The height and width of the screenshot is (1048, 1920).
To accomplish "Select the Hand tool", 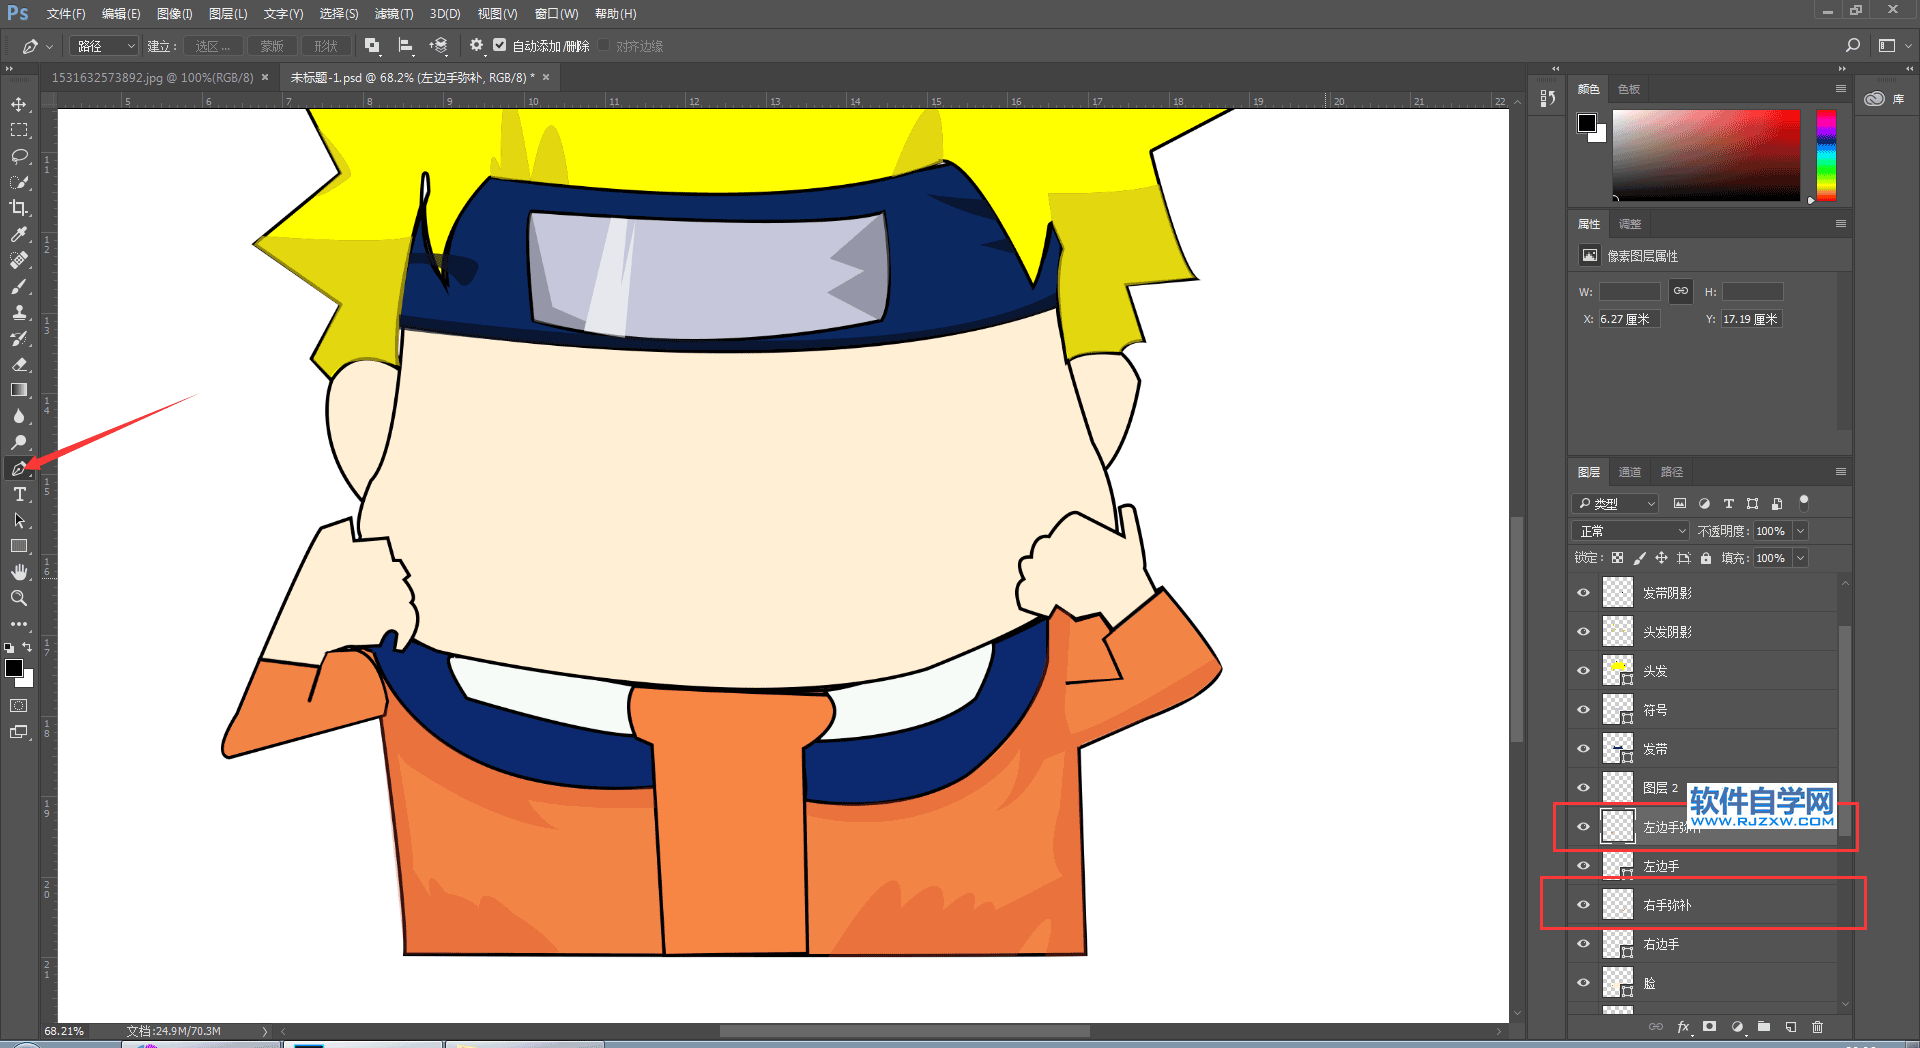I will pos(19,572).
